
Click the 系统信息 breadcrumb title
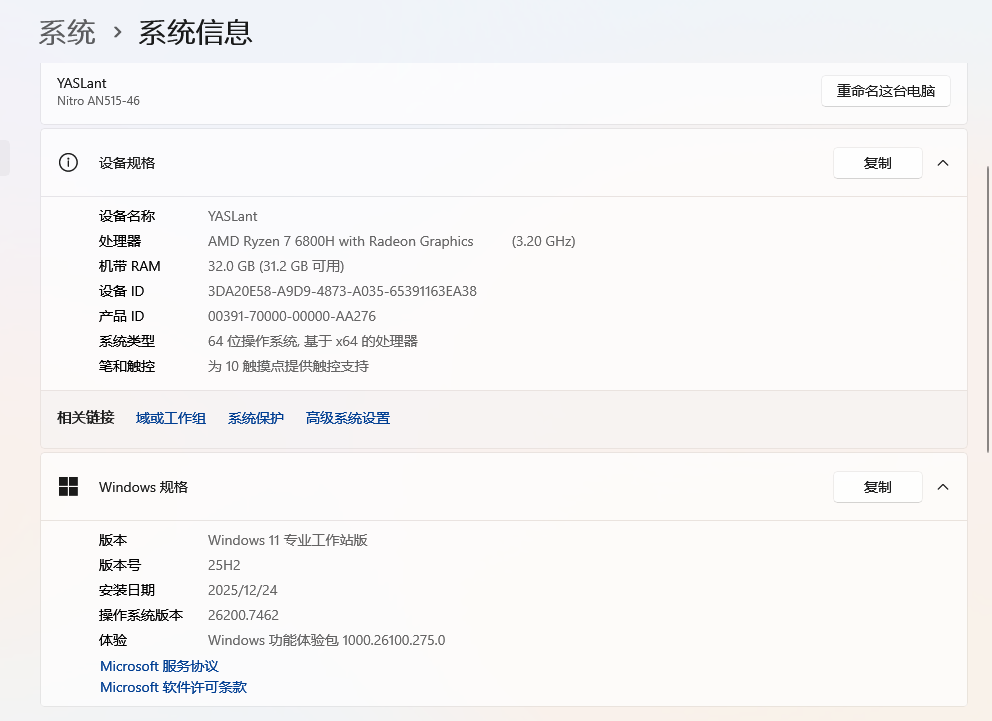coord(195,32)
